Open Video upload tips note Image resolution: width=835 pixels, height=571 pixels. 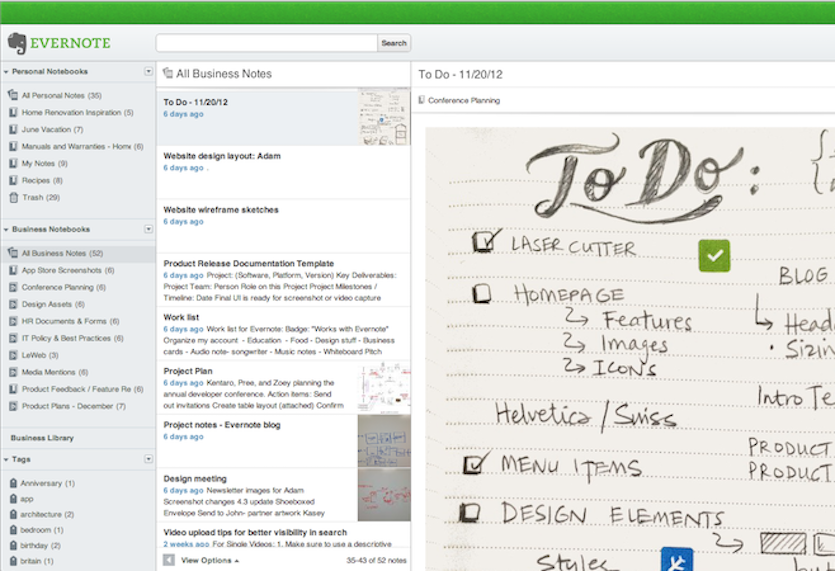[x=284, y=535]
